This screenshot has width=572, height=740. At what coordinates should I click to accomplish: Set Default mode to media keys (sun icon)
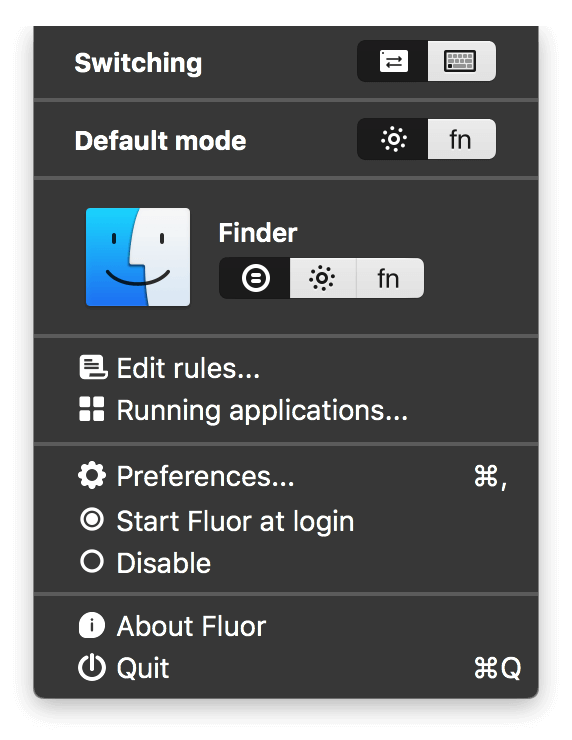pos(393,139)
